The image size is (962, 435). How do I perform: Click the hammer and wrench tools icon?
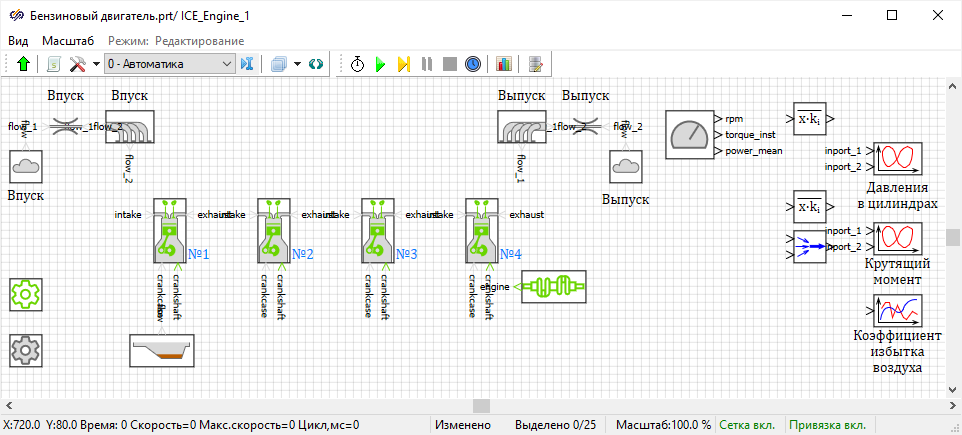pyautogui.click(x=78, y=64)
